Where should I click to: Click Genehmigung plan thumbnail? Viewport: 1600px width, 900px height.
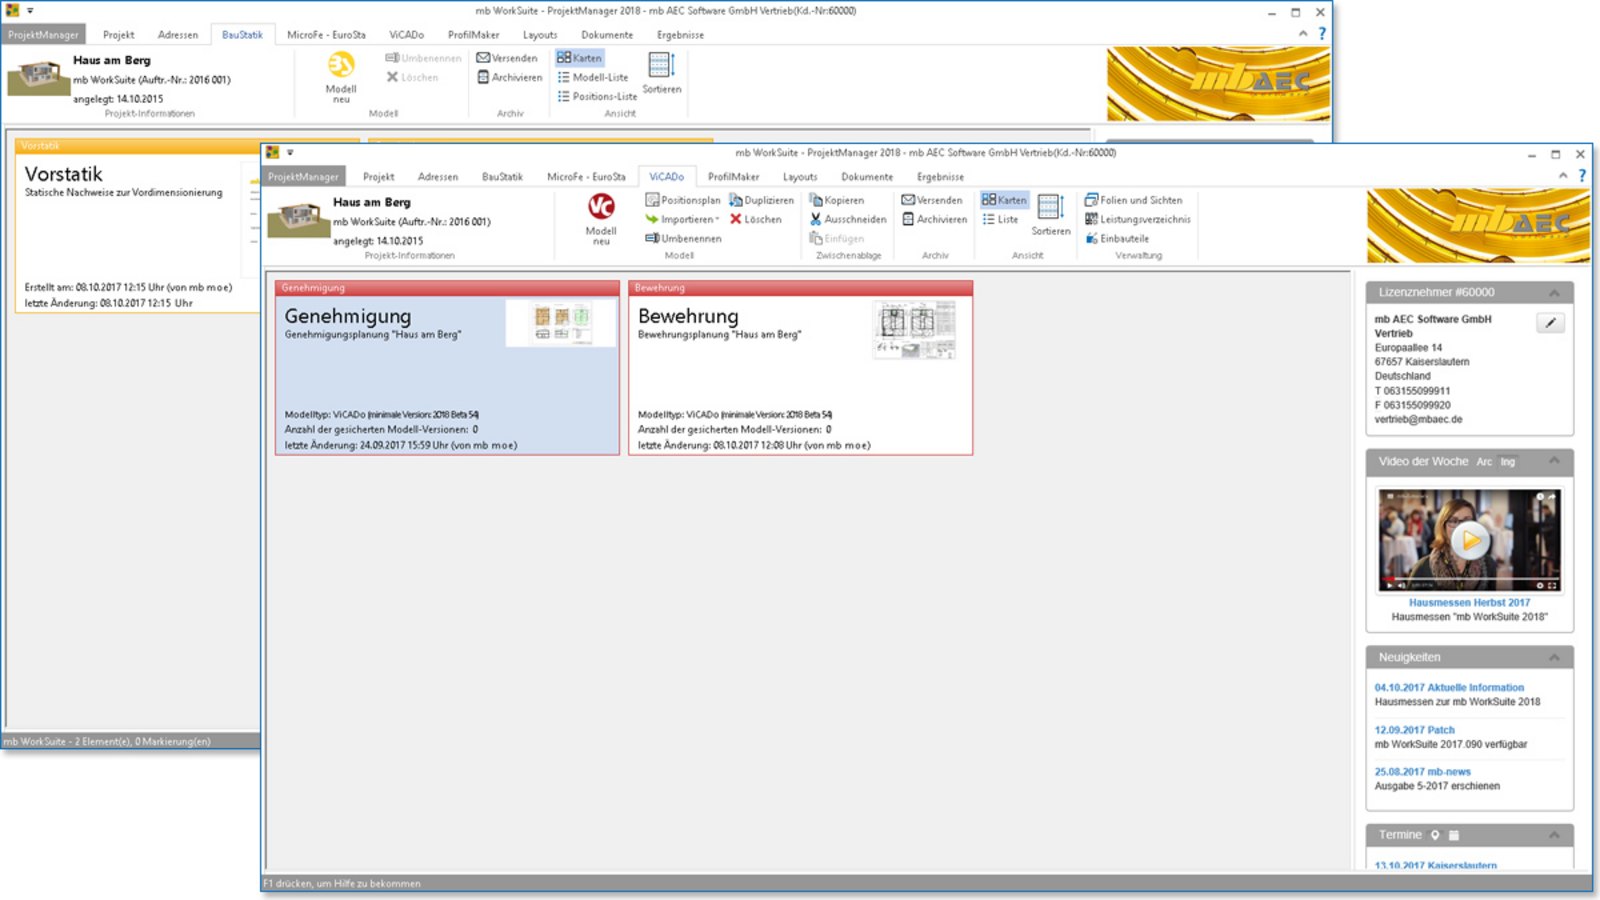pos(561,323)
